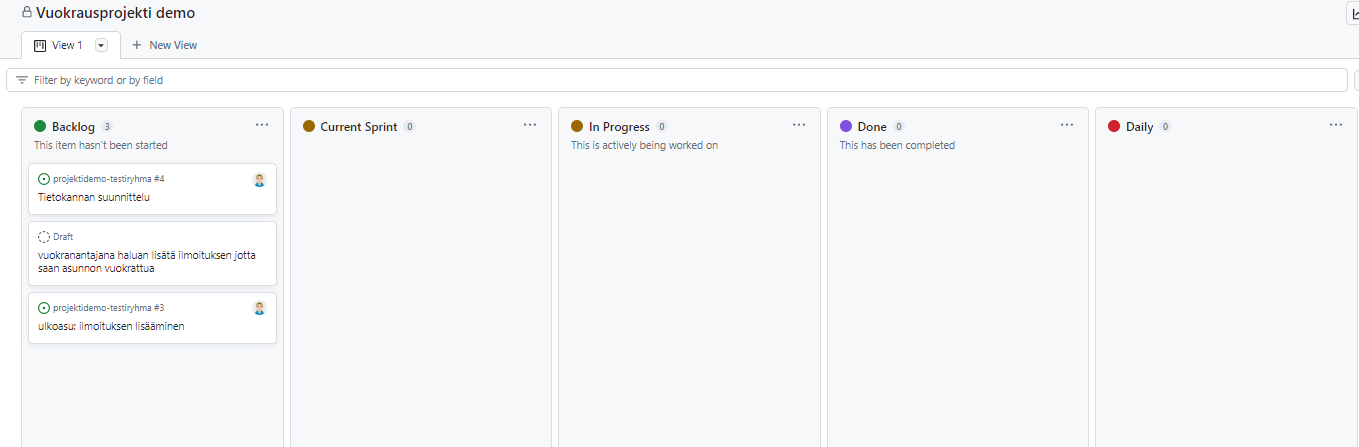Click the draft icon on the draft card
This screenshot has width=1359, height=447.
pyautogui.click(x=44, y=237)
